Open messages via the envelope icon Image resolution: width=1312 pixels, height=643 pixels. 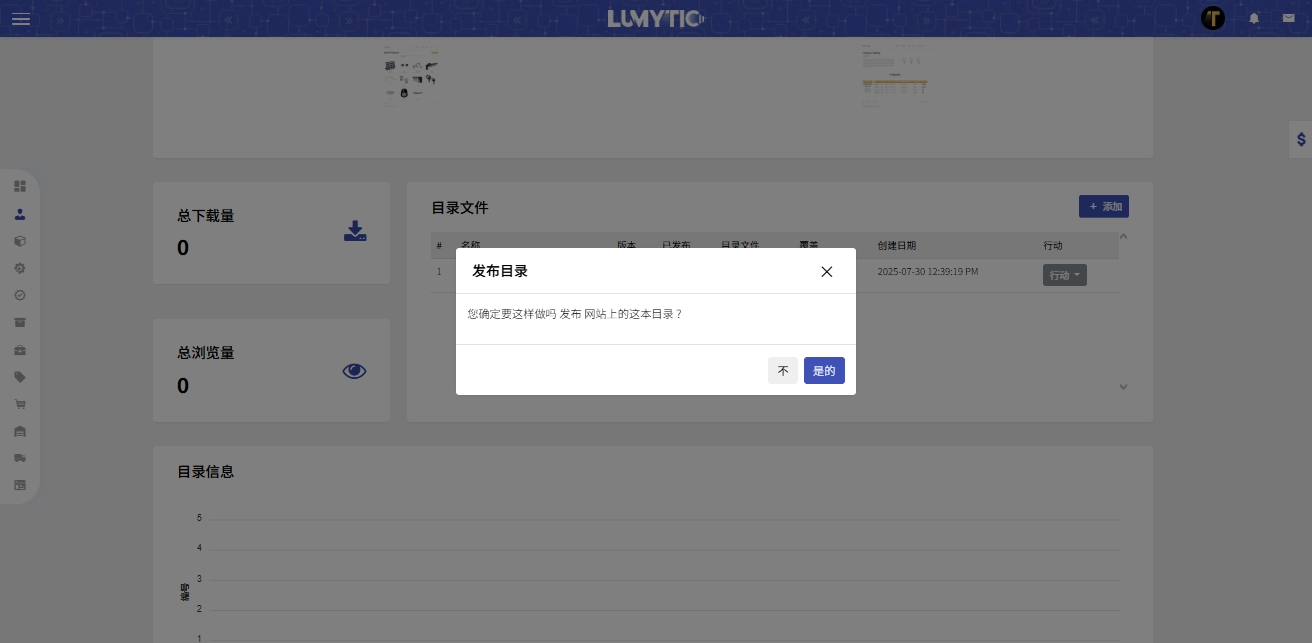(x=1289, y=18)
